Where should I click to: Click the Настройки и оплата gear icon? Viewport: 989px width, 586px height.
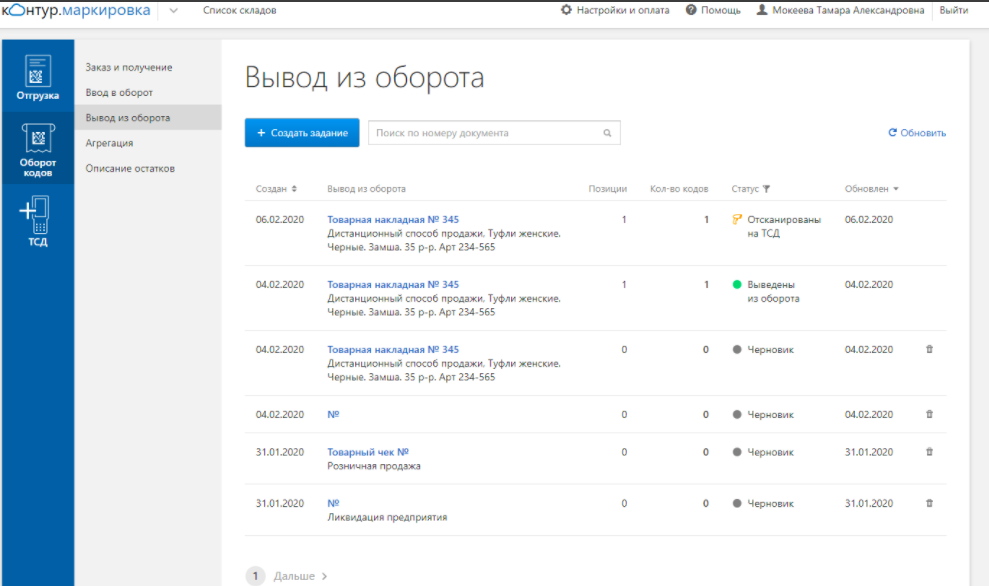point(566,10)
